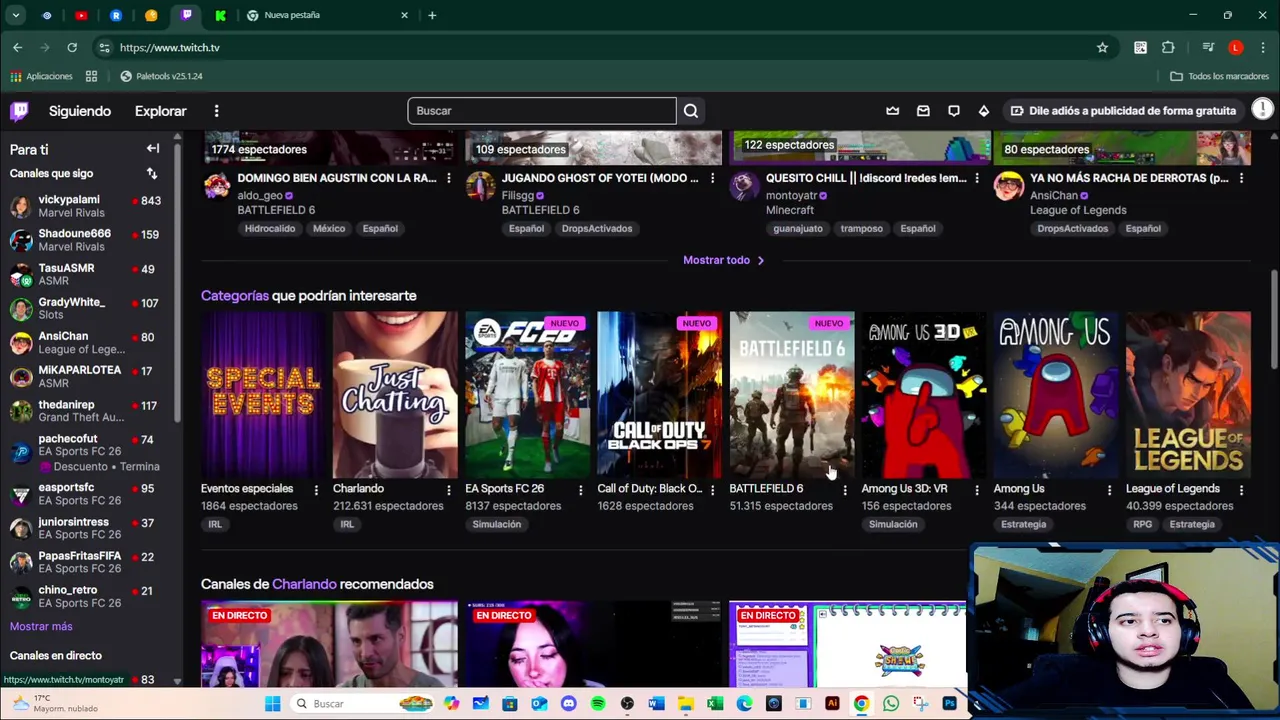Open the Get Bits diamond icon
The image size is (1280, 720).
pos(984,111)
